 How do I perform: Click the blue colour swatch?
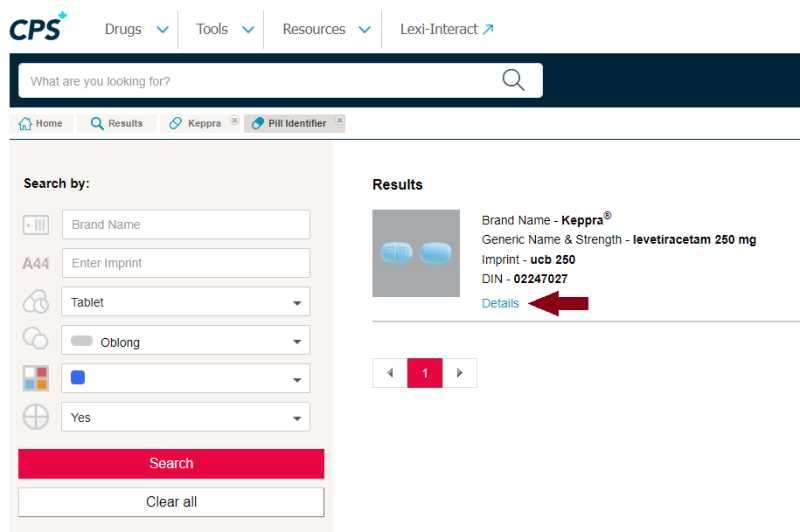click(x=78, y=377)
